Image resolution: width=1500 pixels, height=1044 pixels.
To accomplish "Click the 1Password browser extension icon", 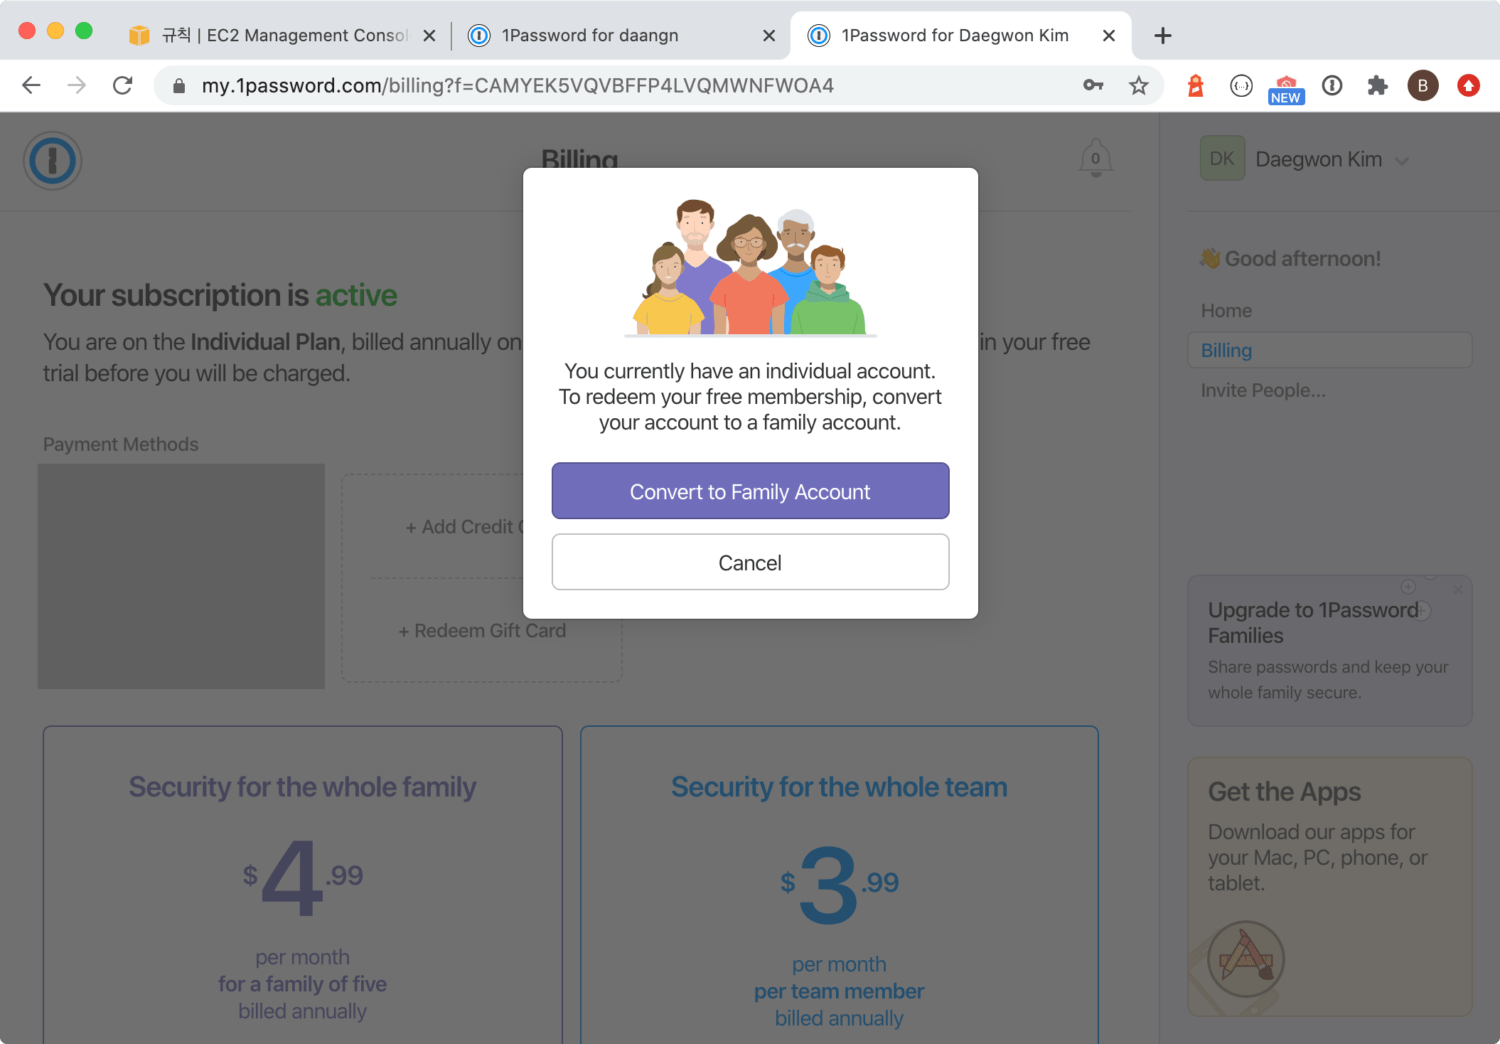I will pos(1332,86).
